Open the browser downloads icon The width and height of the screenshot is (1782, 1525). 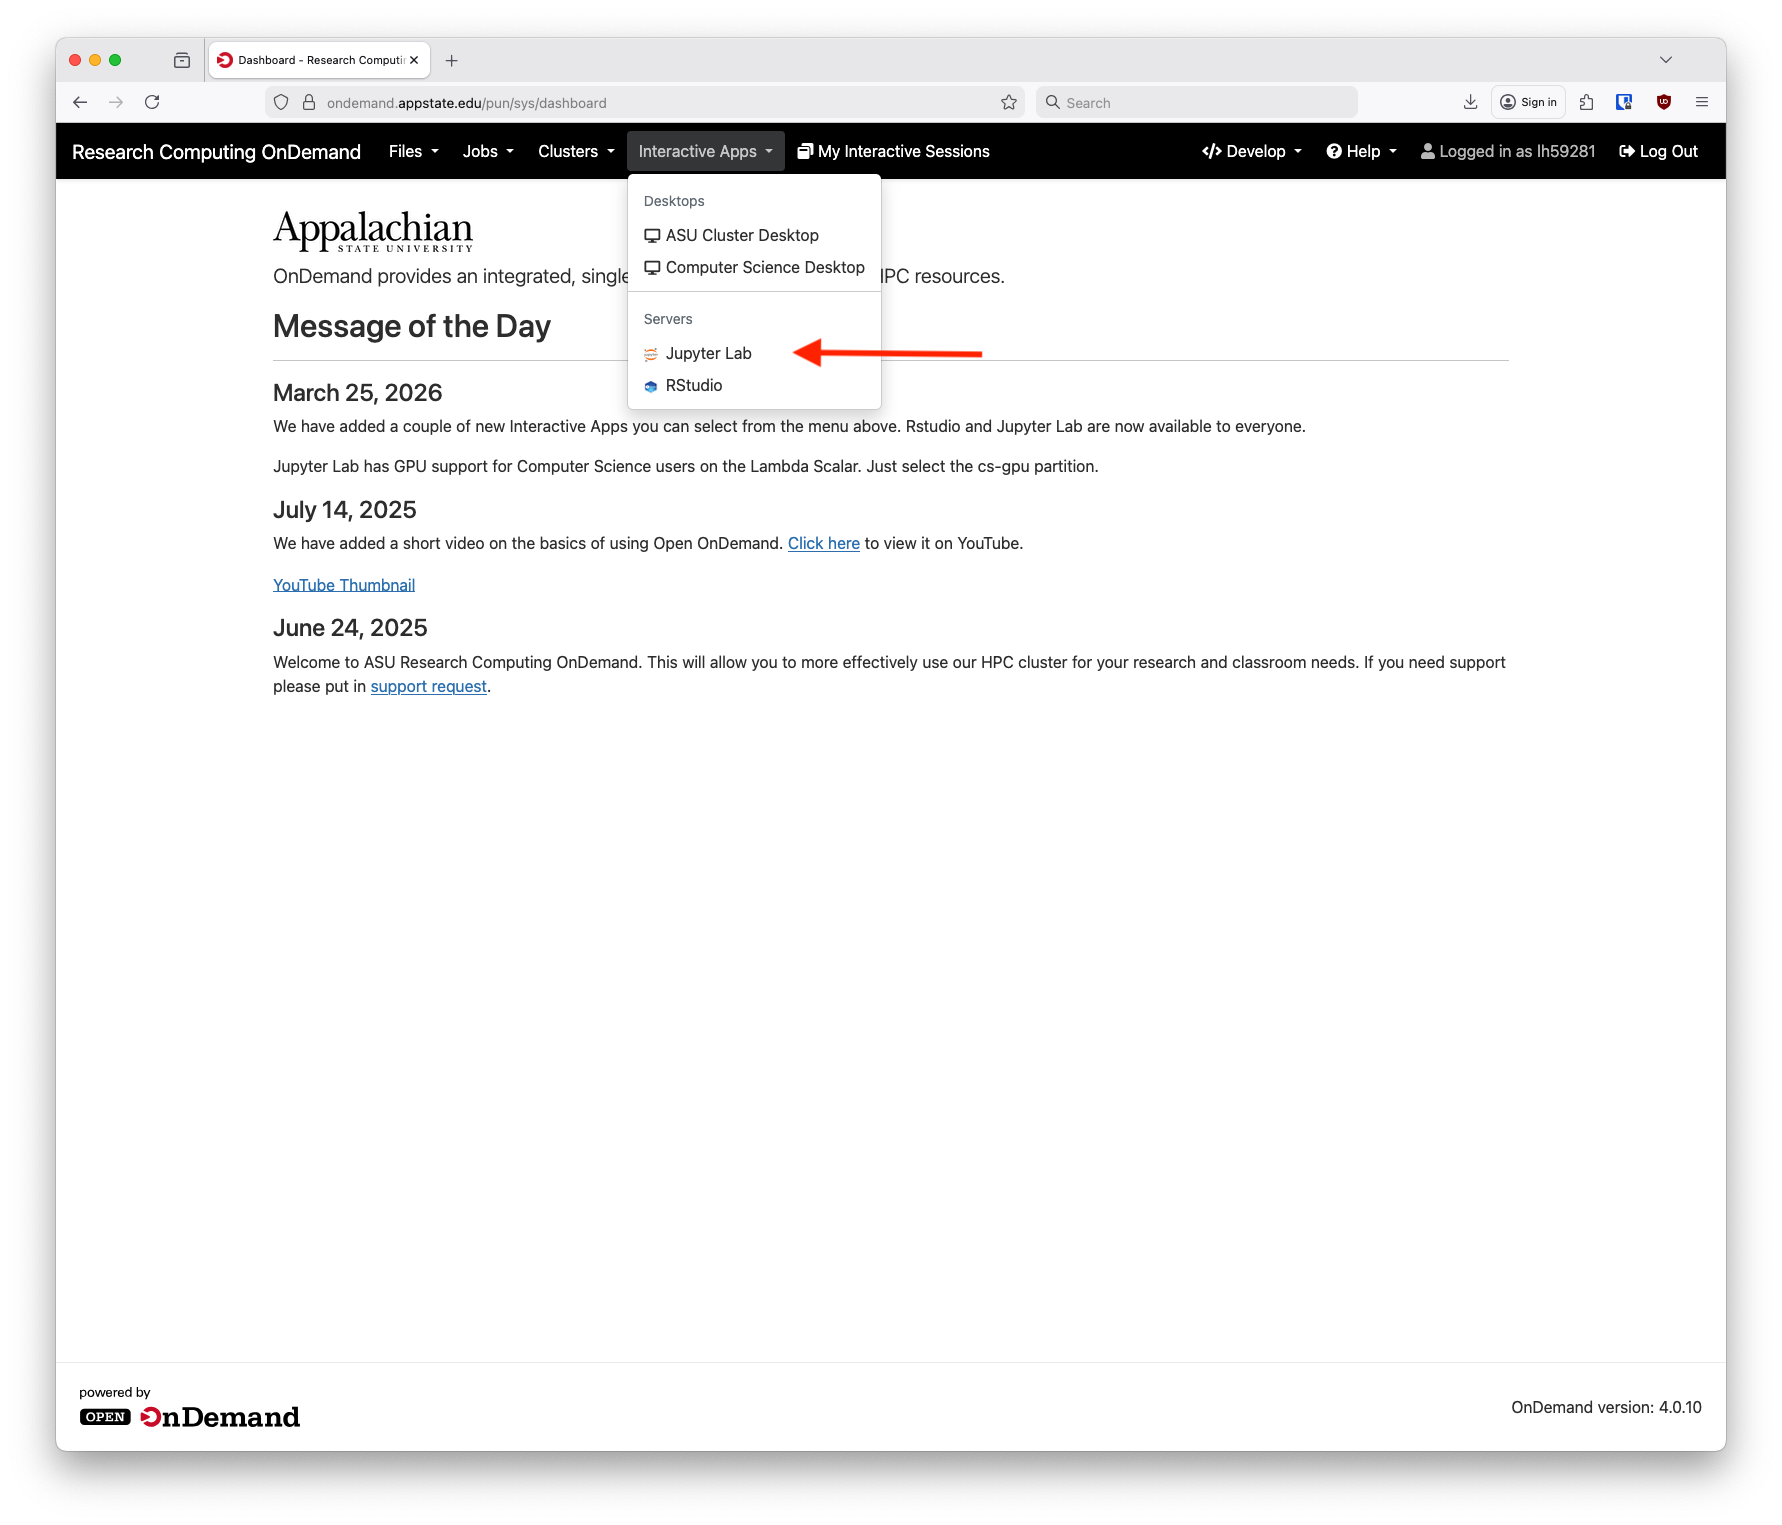pyautogui.click(x=1470, y=102)
